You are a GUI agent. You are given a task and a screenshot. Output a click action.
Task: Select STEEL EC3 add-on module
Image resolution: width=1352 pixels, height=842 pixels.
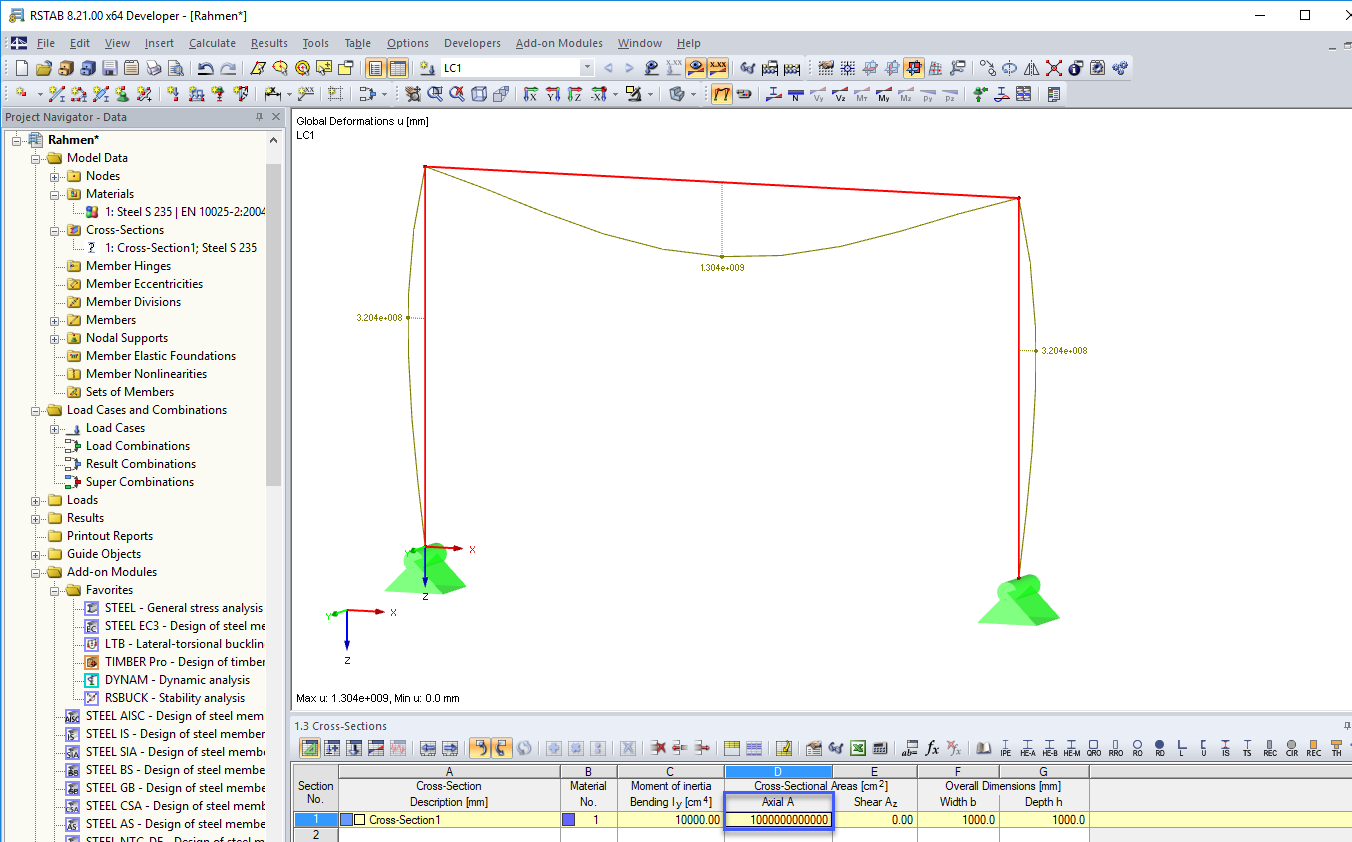click(185, 626)
